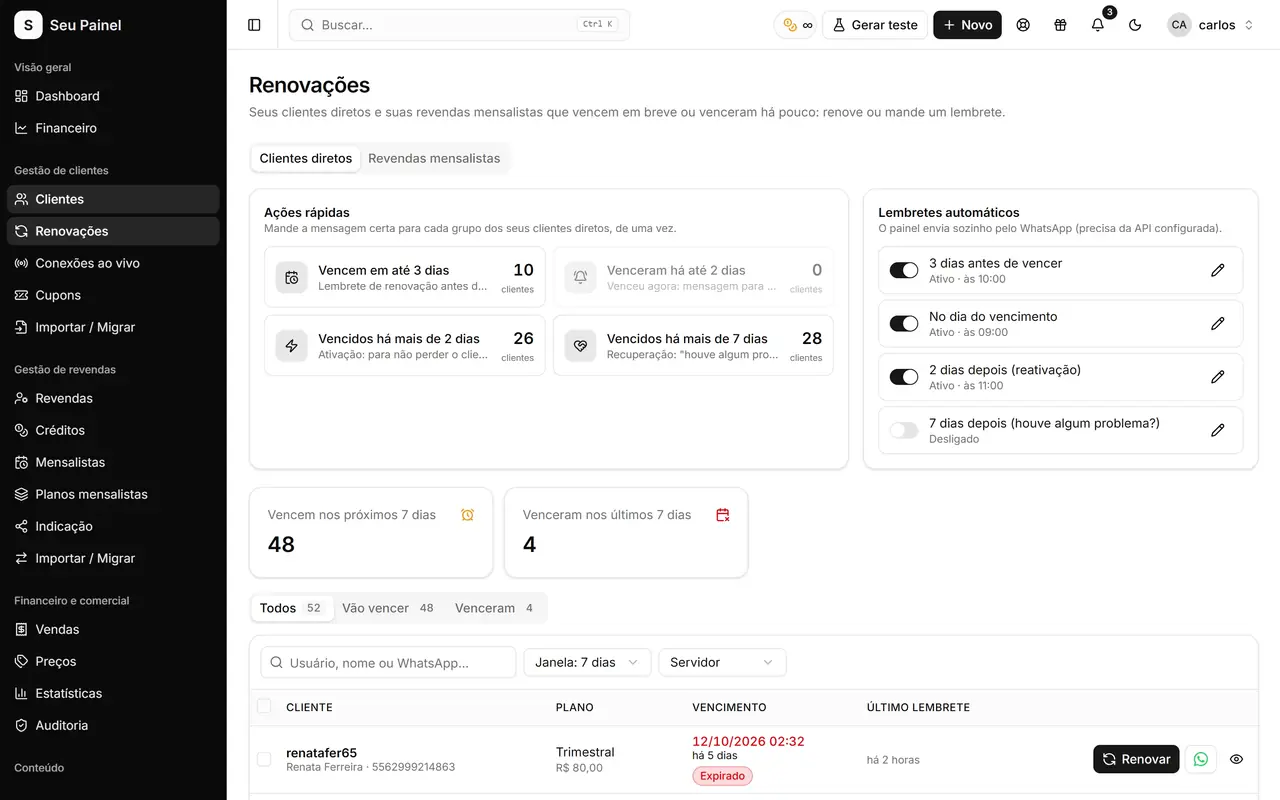1280x800 pixels.
Task: Edit the 'No dia do vencimento' reminder
Action: [x=1217, y=323]
